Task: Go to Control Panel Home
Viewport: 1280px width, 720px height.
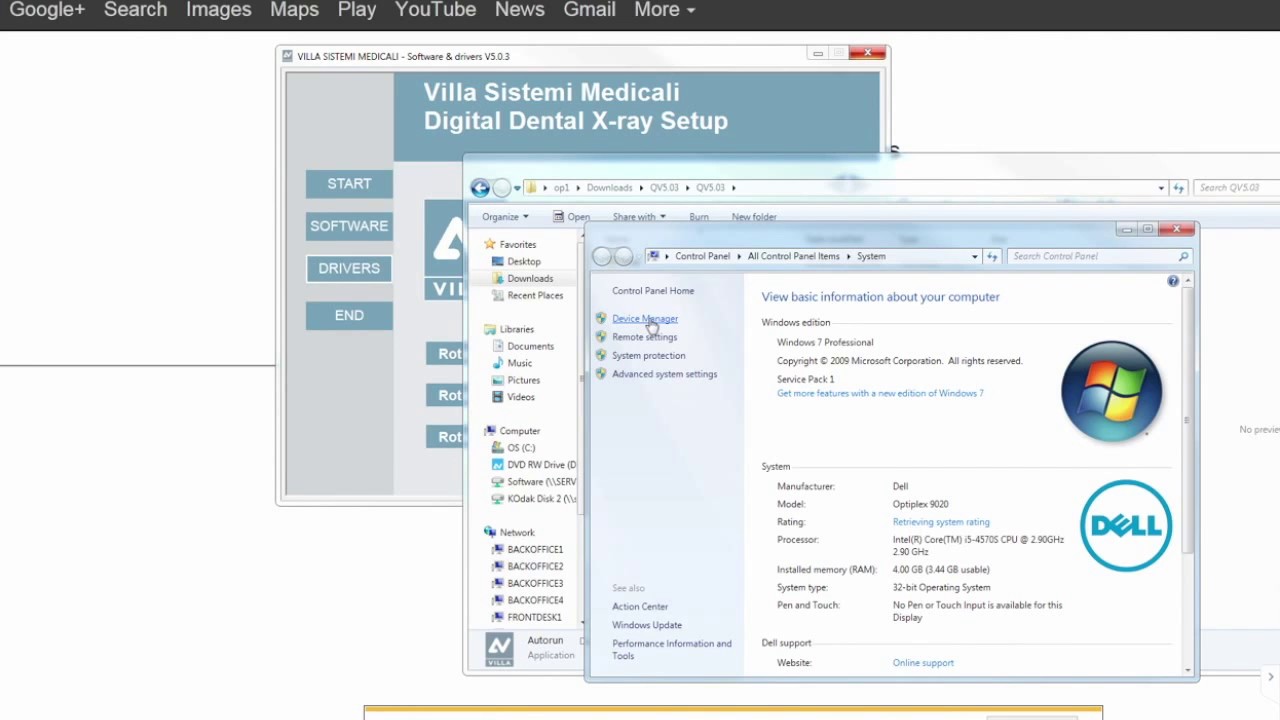Action: [x=653, y=291]
